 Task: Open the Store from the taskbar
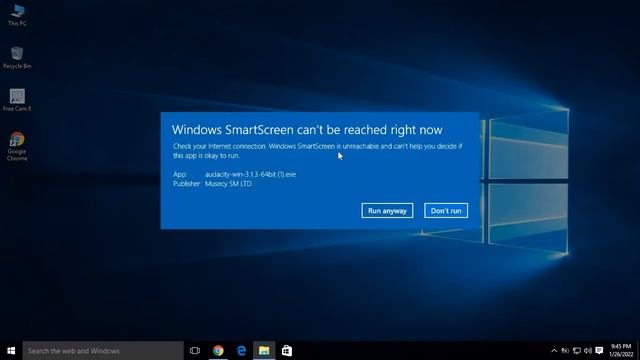click(x=287, y=351)
